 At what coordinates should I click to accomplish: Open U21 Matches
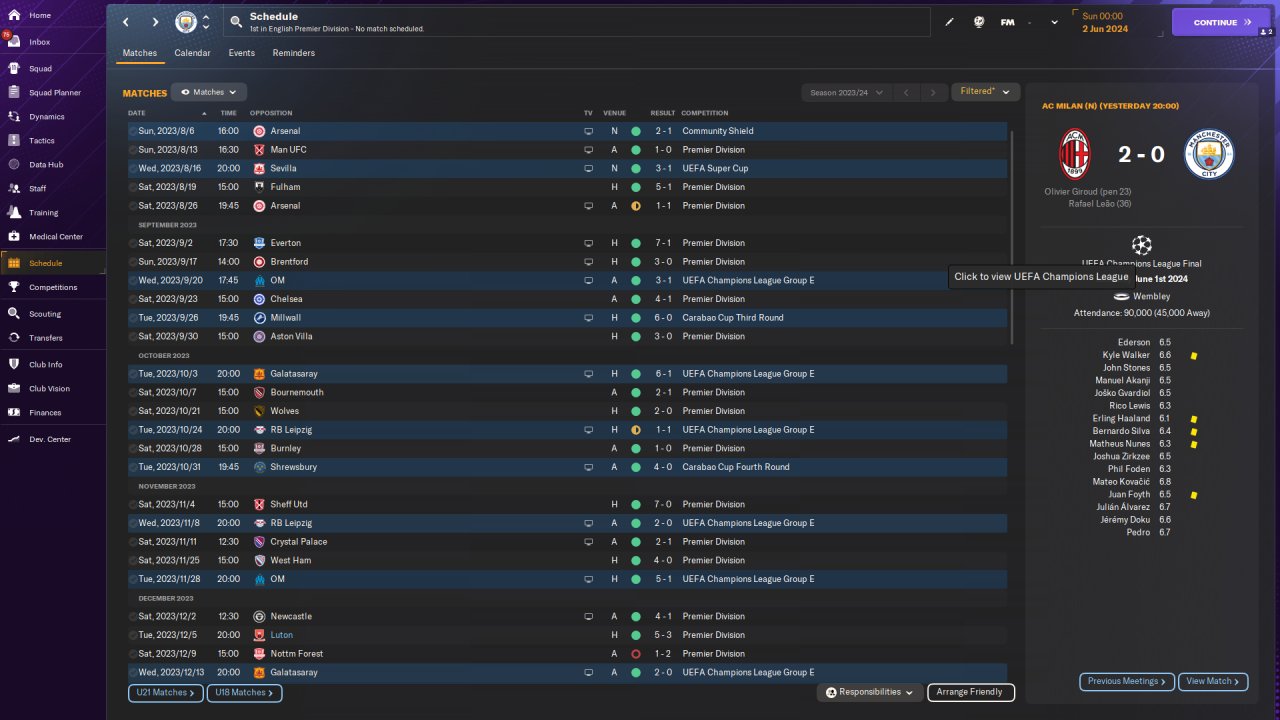(165, 692)
